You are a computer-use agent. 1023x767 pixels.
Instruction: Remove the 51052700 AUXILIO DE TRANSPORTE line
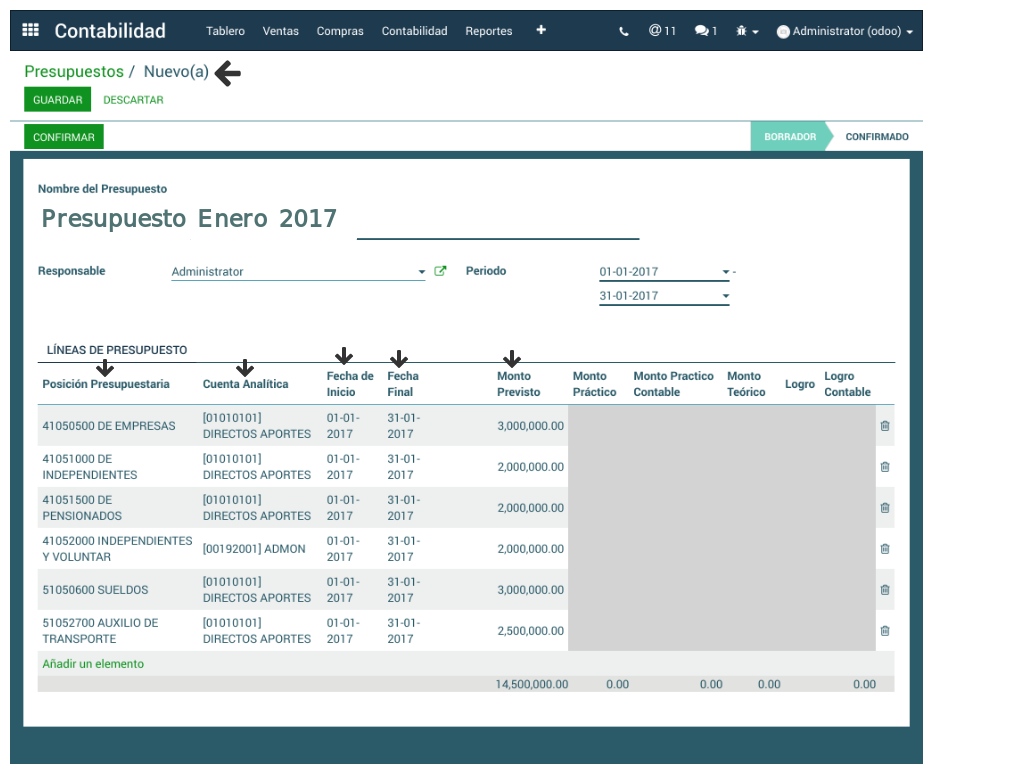885,631
